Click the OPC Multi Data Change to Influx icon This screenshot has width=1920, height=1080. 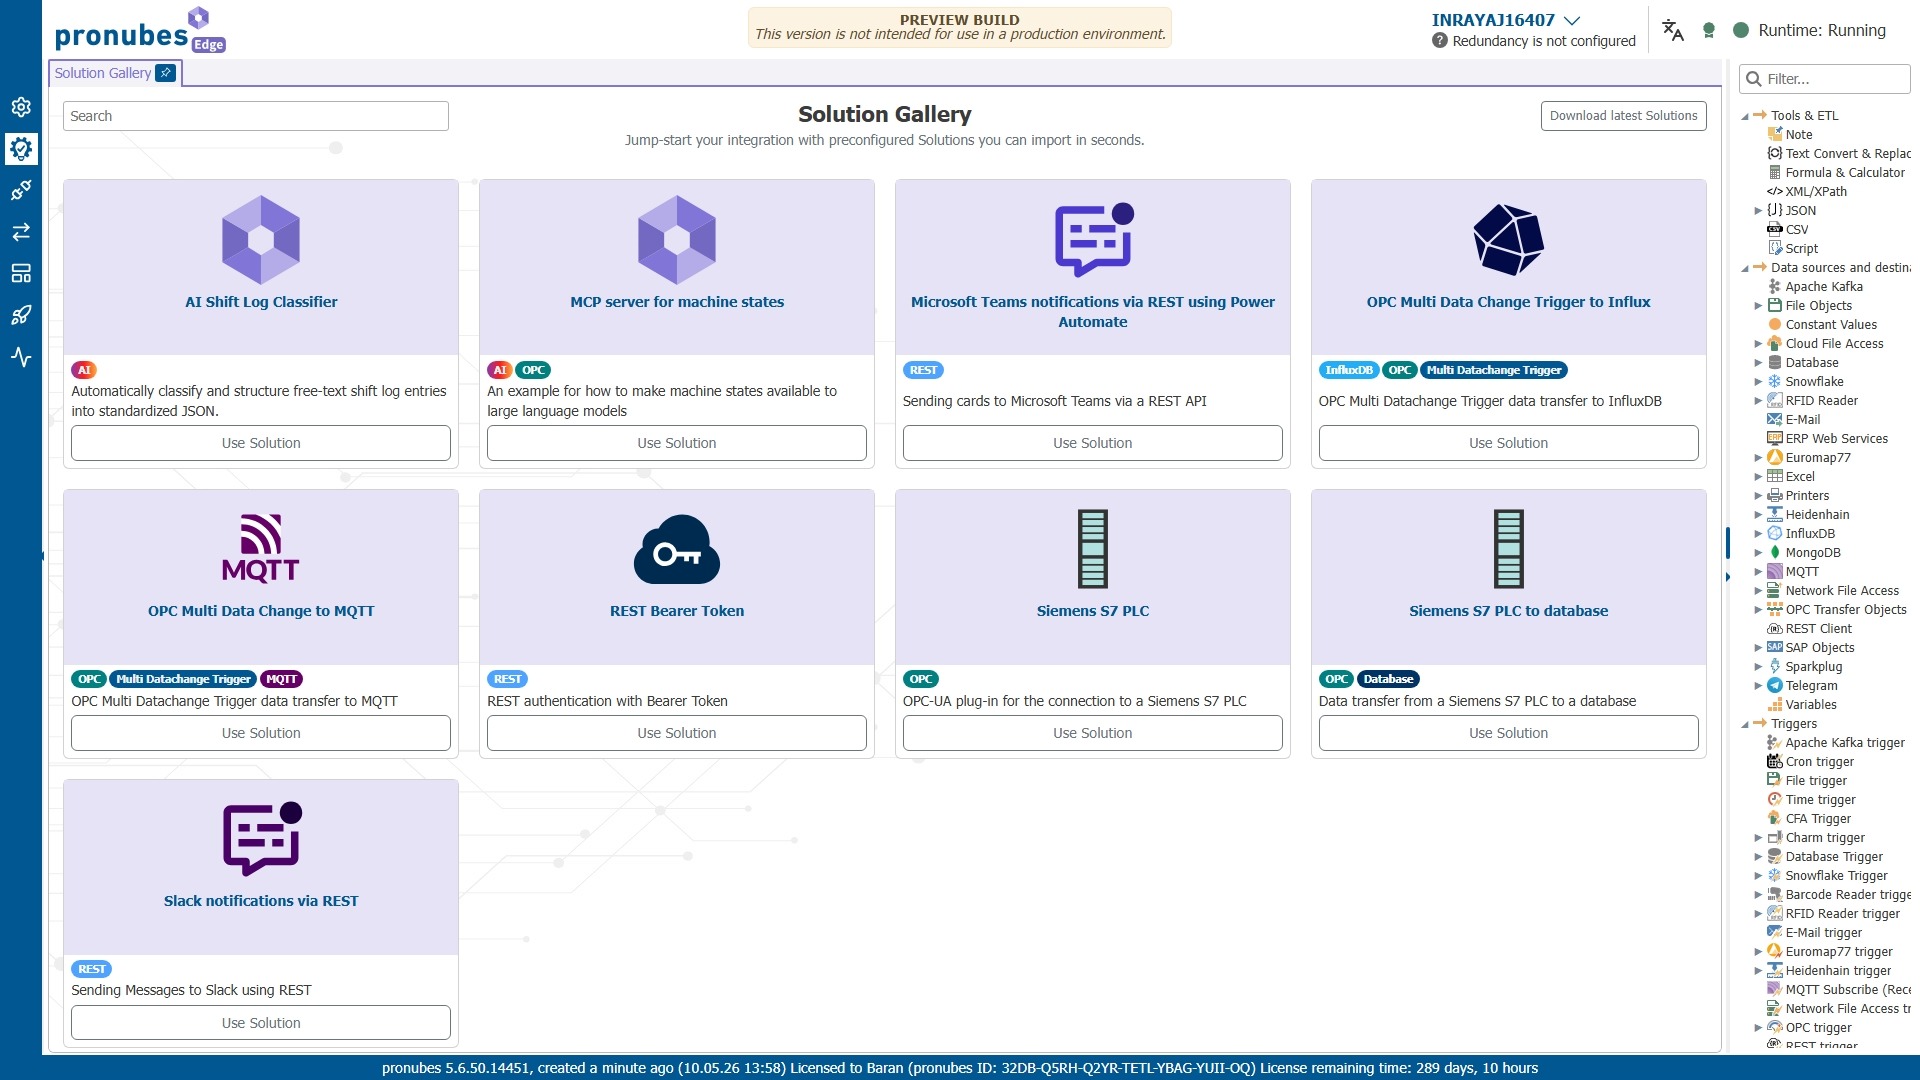tap(1508, 240)
